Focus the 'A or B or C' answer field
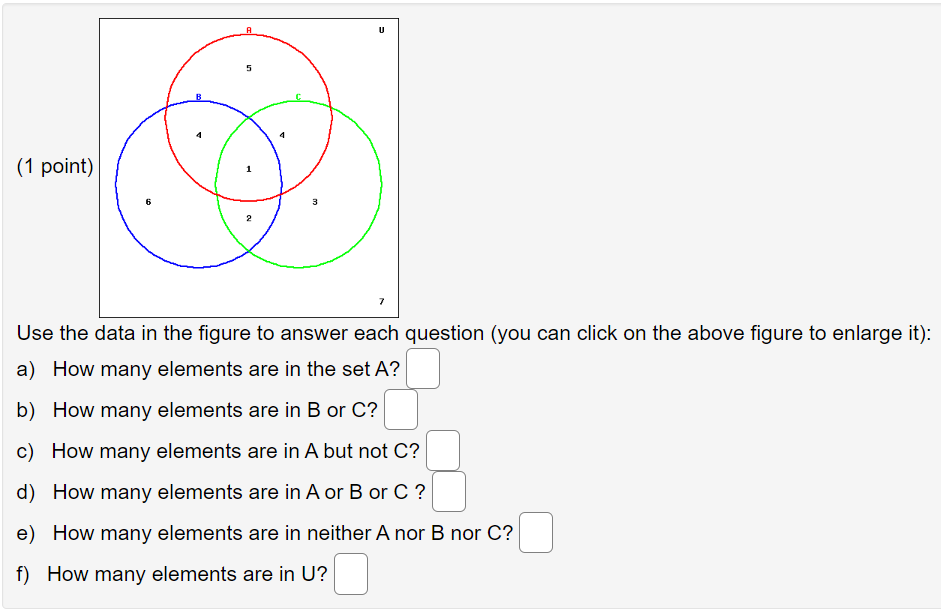This screenshot has height=610, width=941. tap(449, 492)
